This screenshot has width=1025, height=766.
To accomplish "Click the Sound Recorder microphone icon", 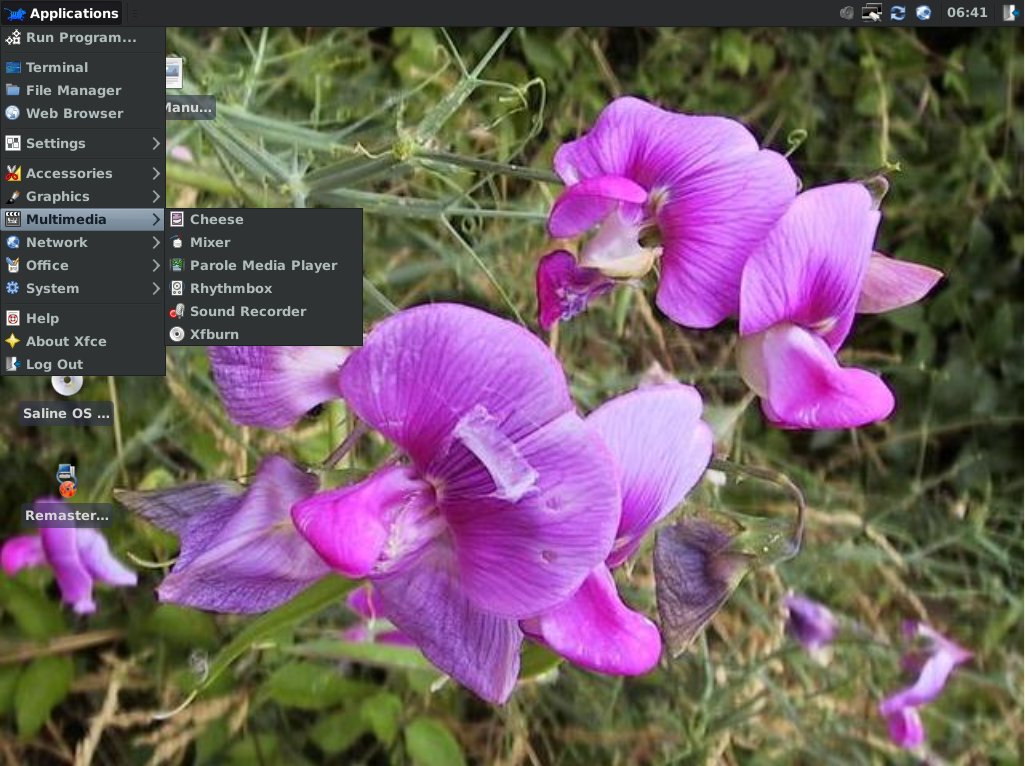I will pyautogui.click(x=176, y=312).
